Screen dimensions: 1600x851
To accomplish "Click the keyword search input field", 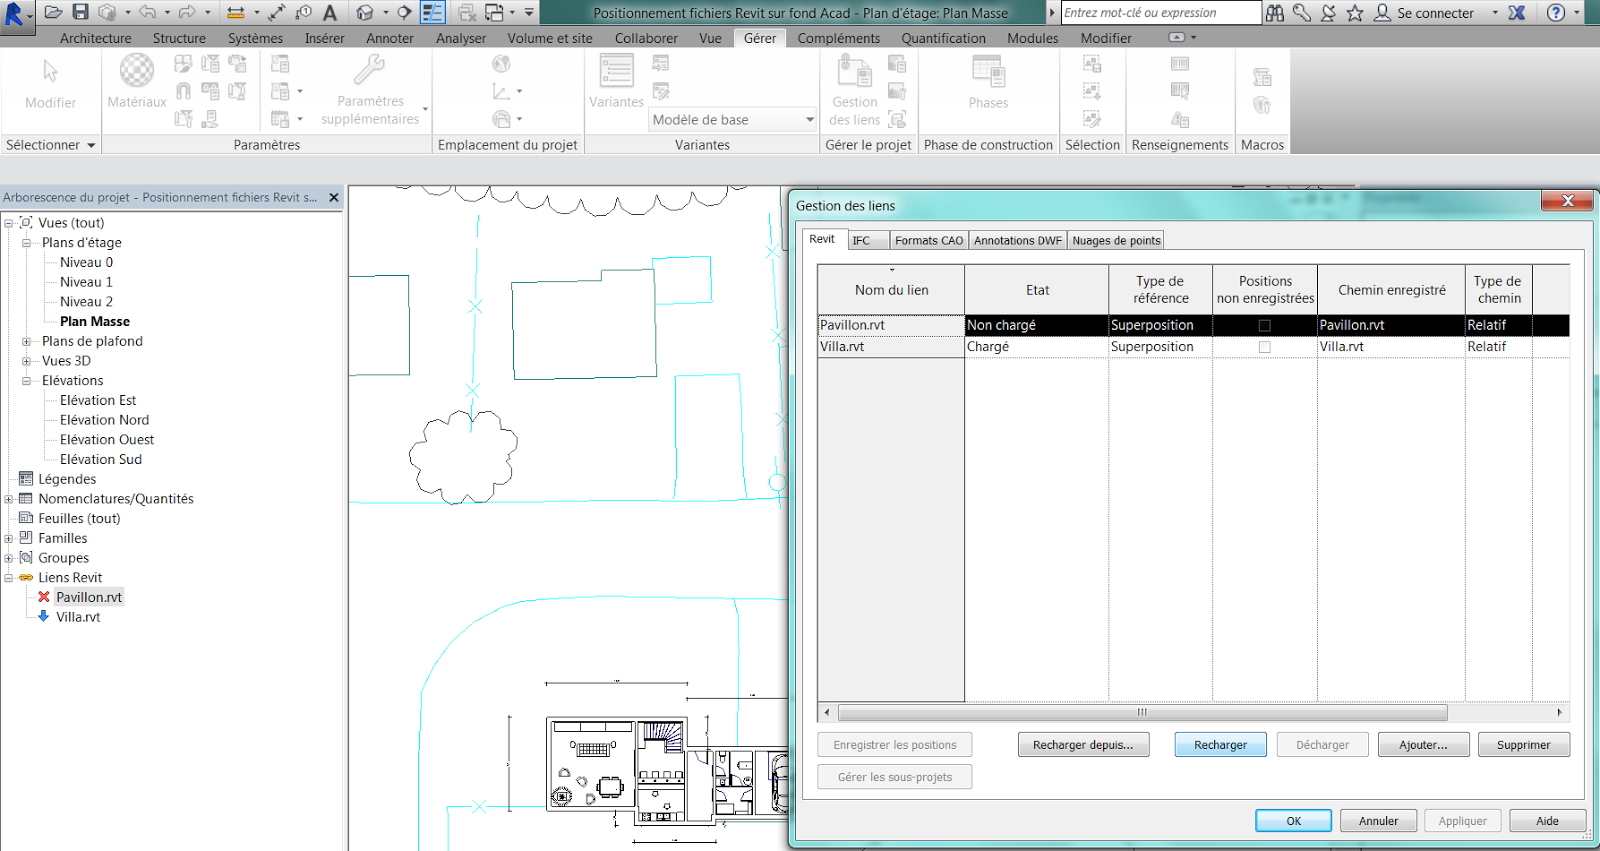I will [1160, 13].
